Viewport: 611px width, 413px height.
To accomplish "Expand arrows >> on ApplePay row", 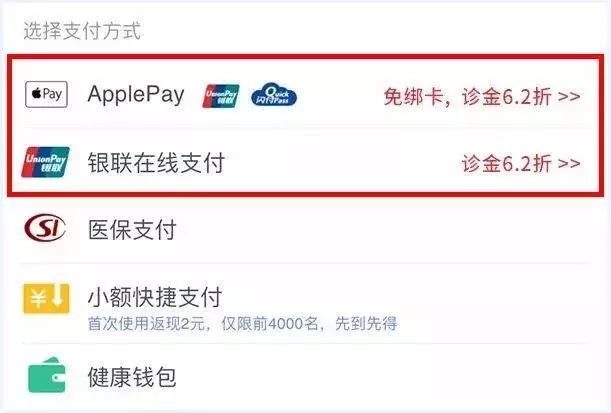I will [569, 97].
